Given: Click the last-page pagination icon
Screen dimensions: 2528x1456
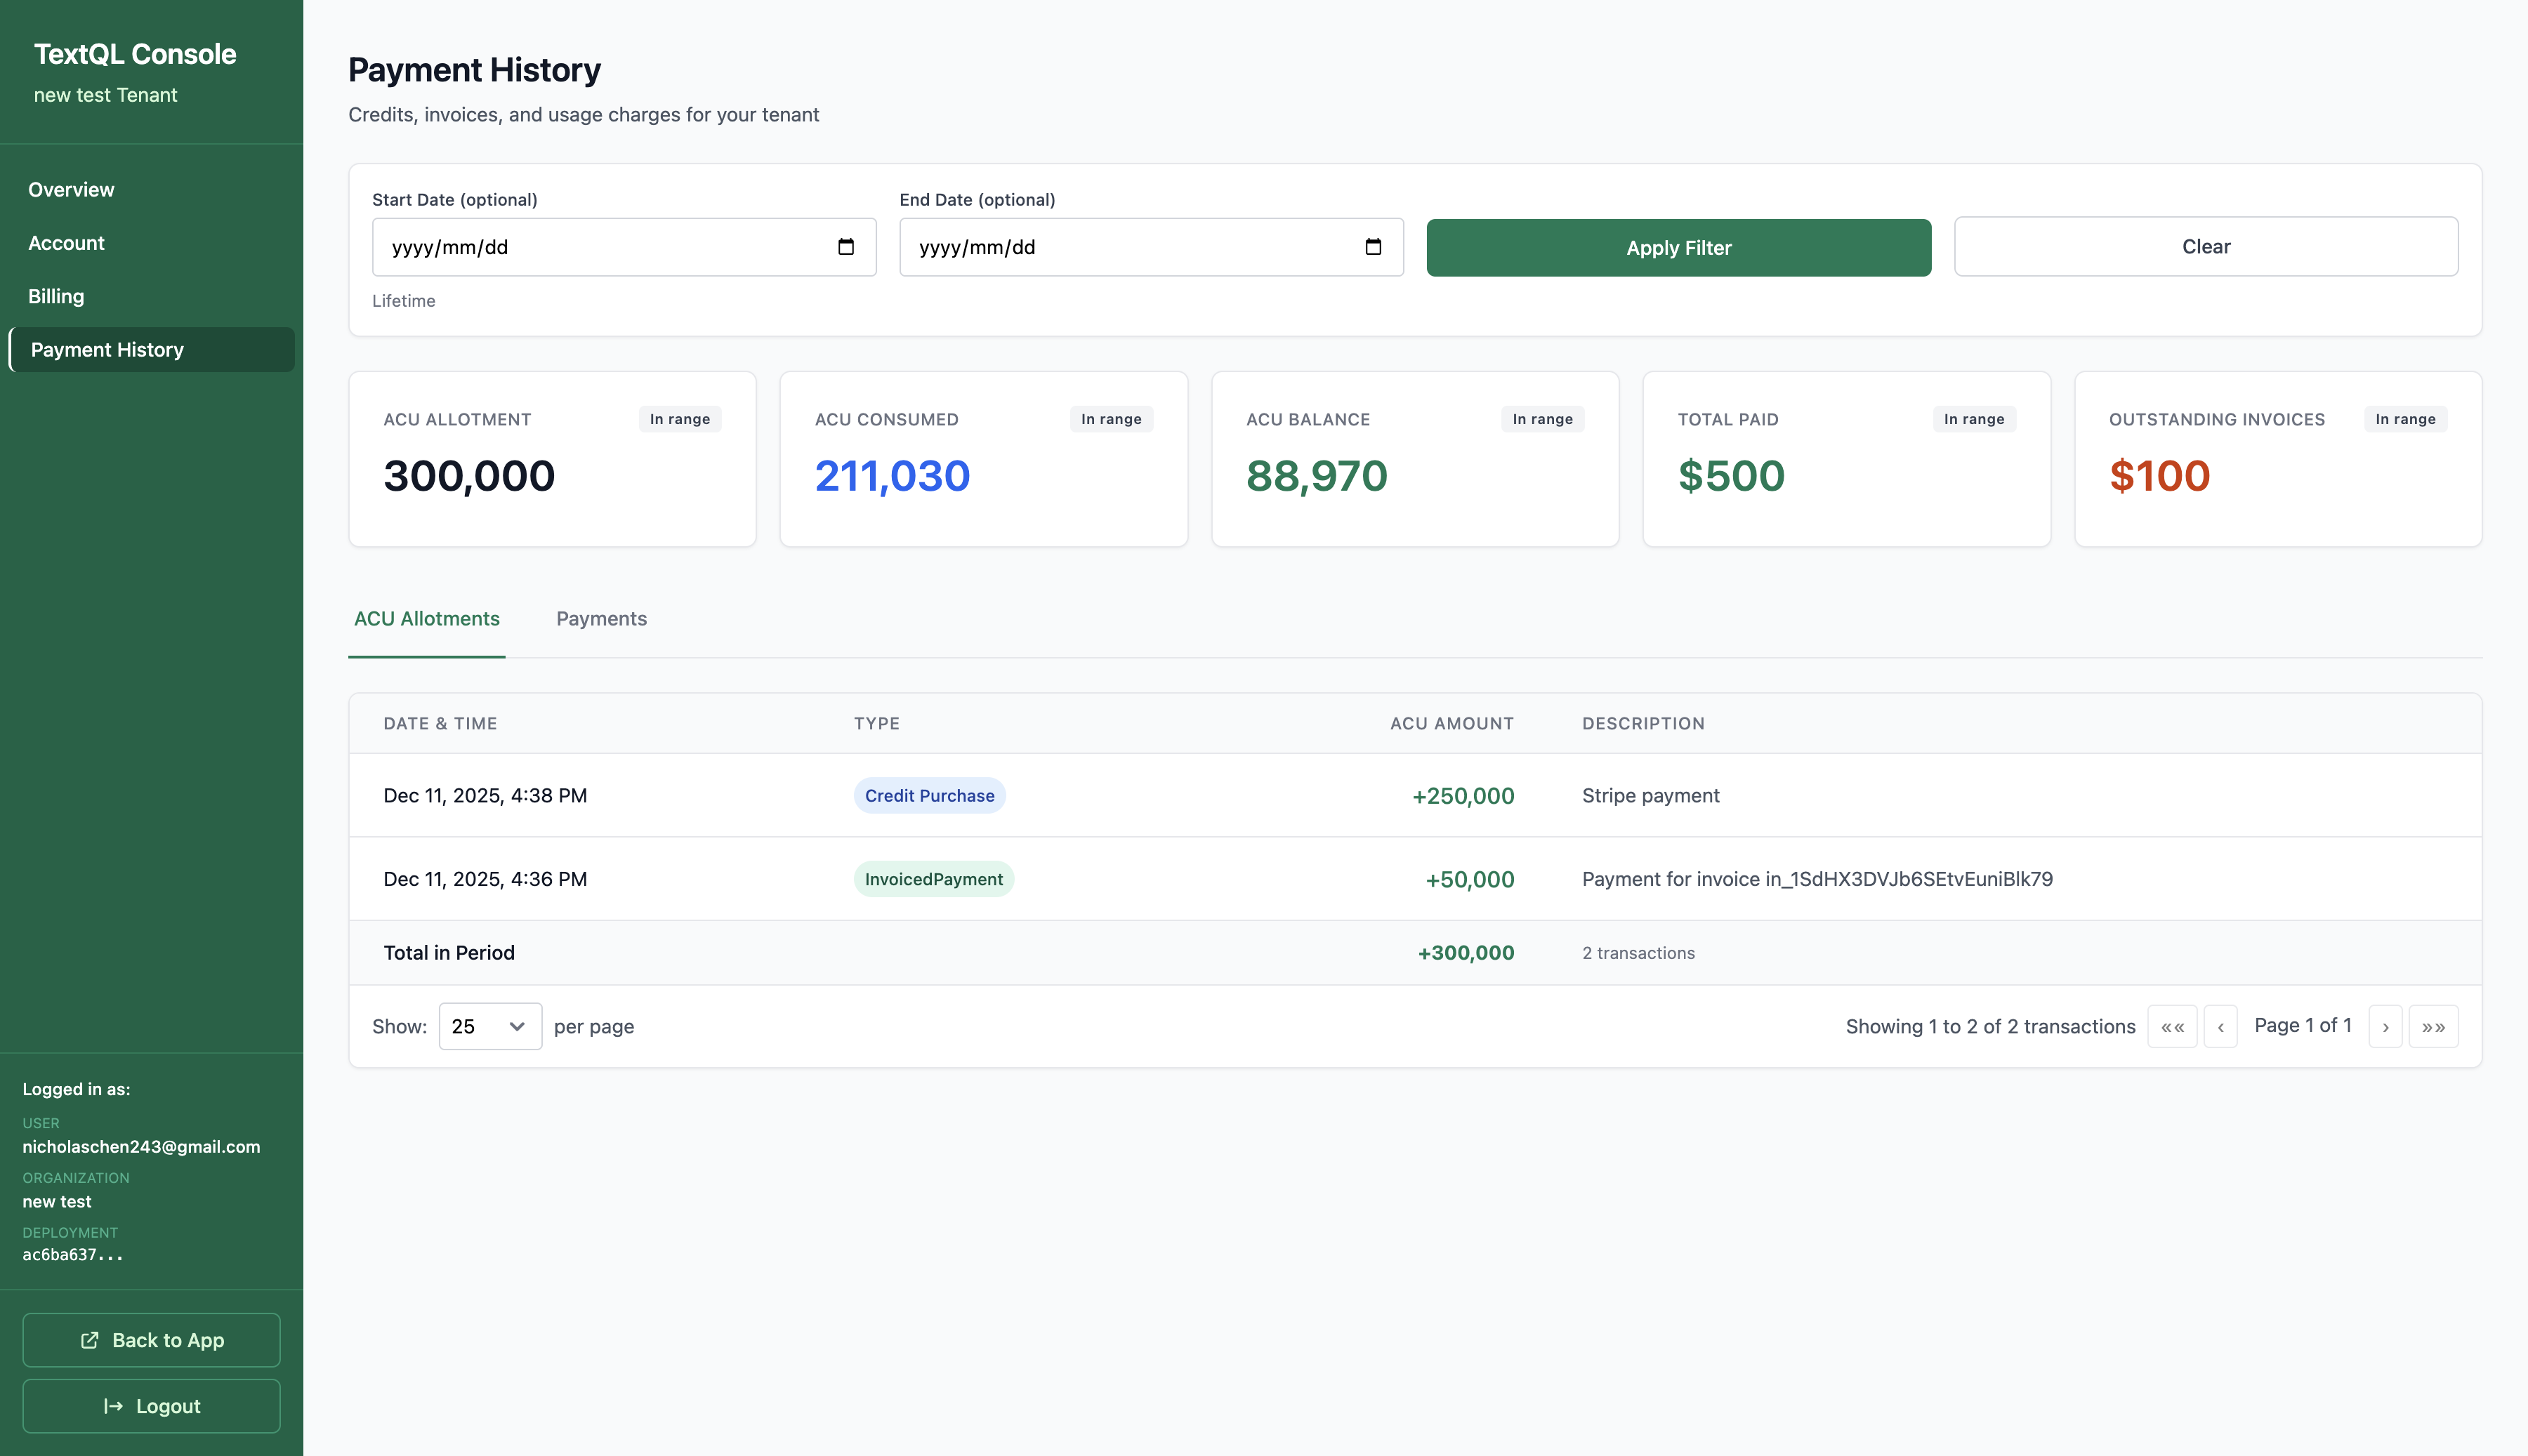Looking at the screenshot, I should click(x=2434, y=1026).
